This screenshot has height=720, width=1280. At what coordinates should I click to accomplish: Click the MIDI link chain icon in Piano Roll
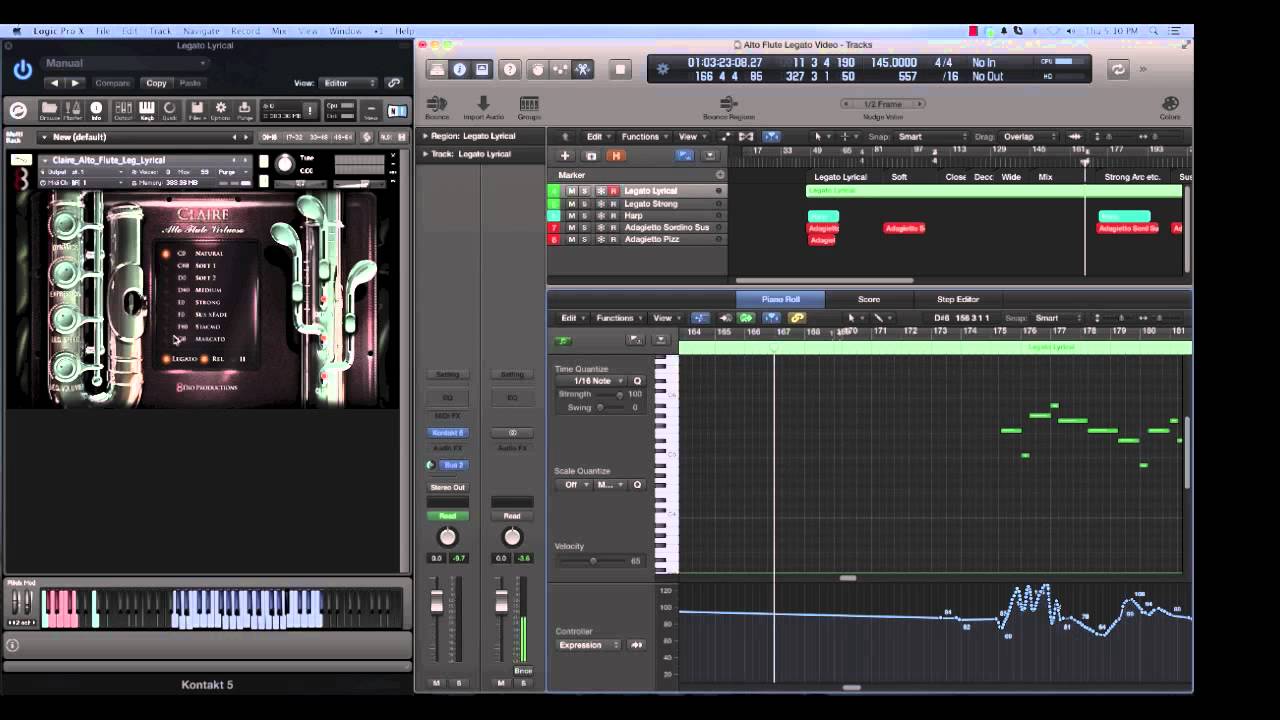click(797, 318)
